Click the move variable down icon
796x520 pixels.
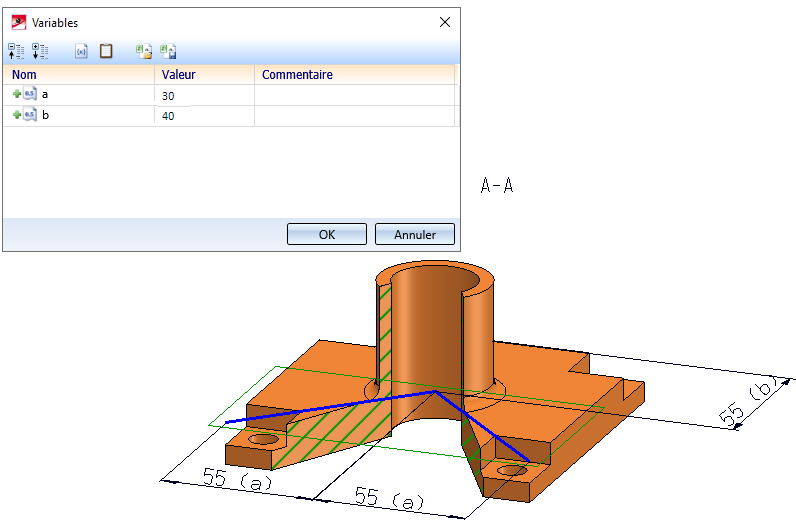tap(40, 50)
